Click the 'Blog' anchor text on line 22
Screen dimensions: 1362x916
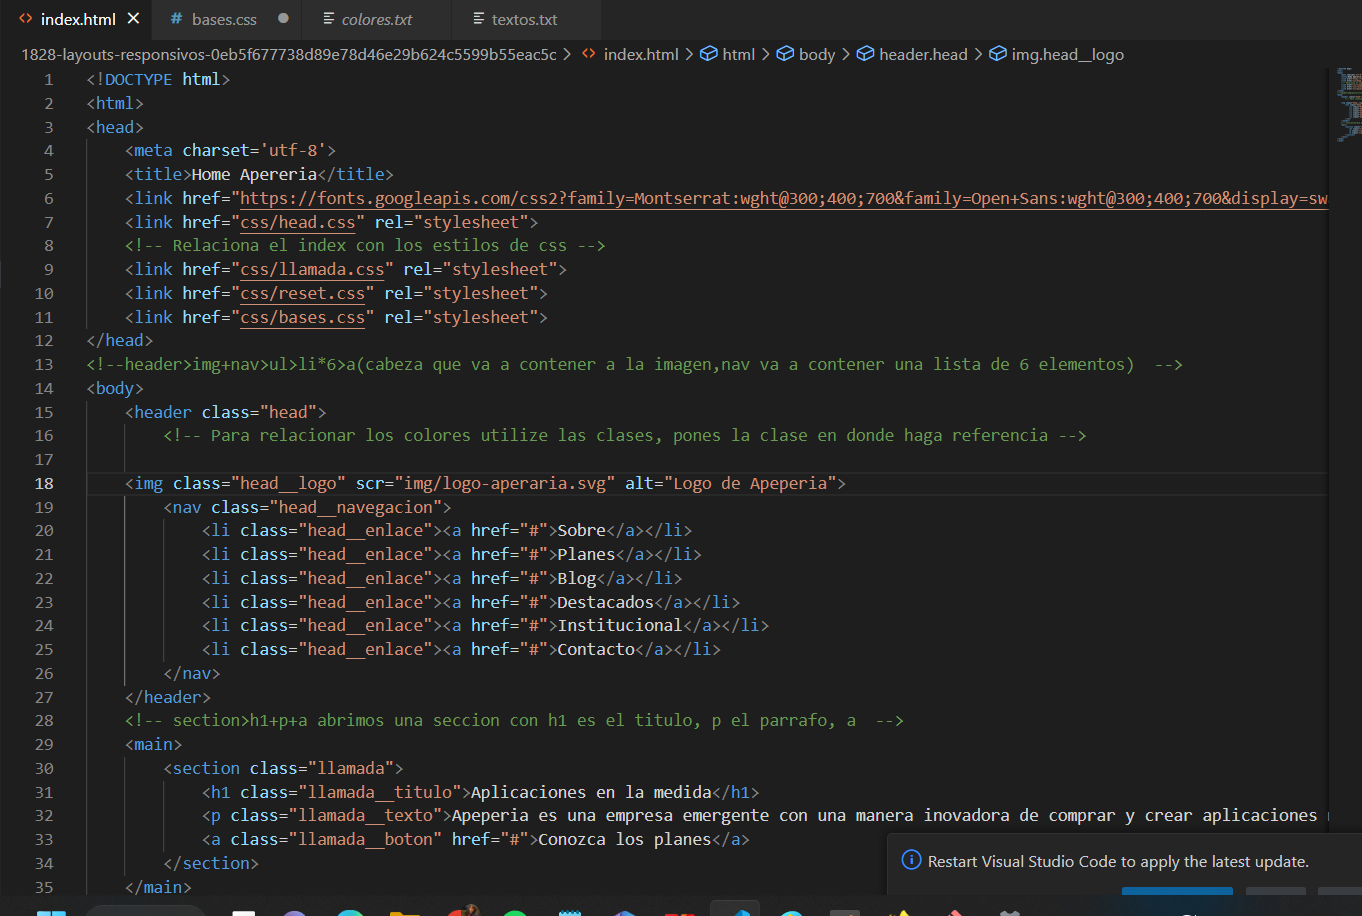577,578
